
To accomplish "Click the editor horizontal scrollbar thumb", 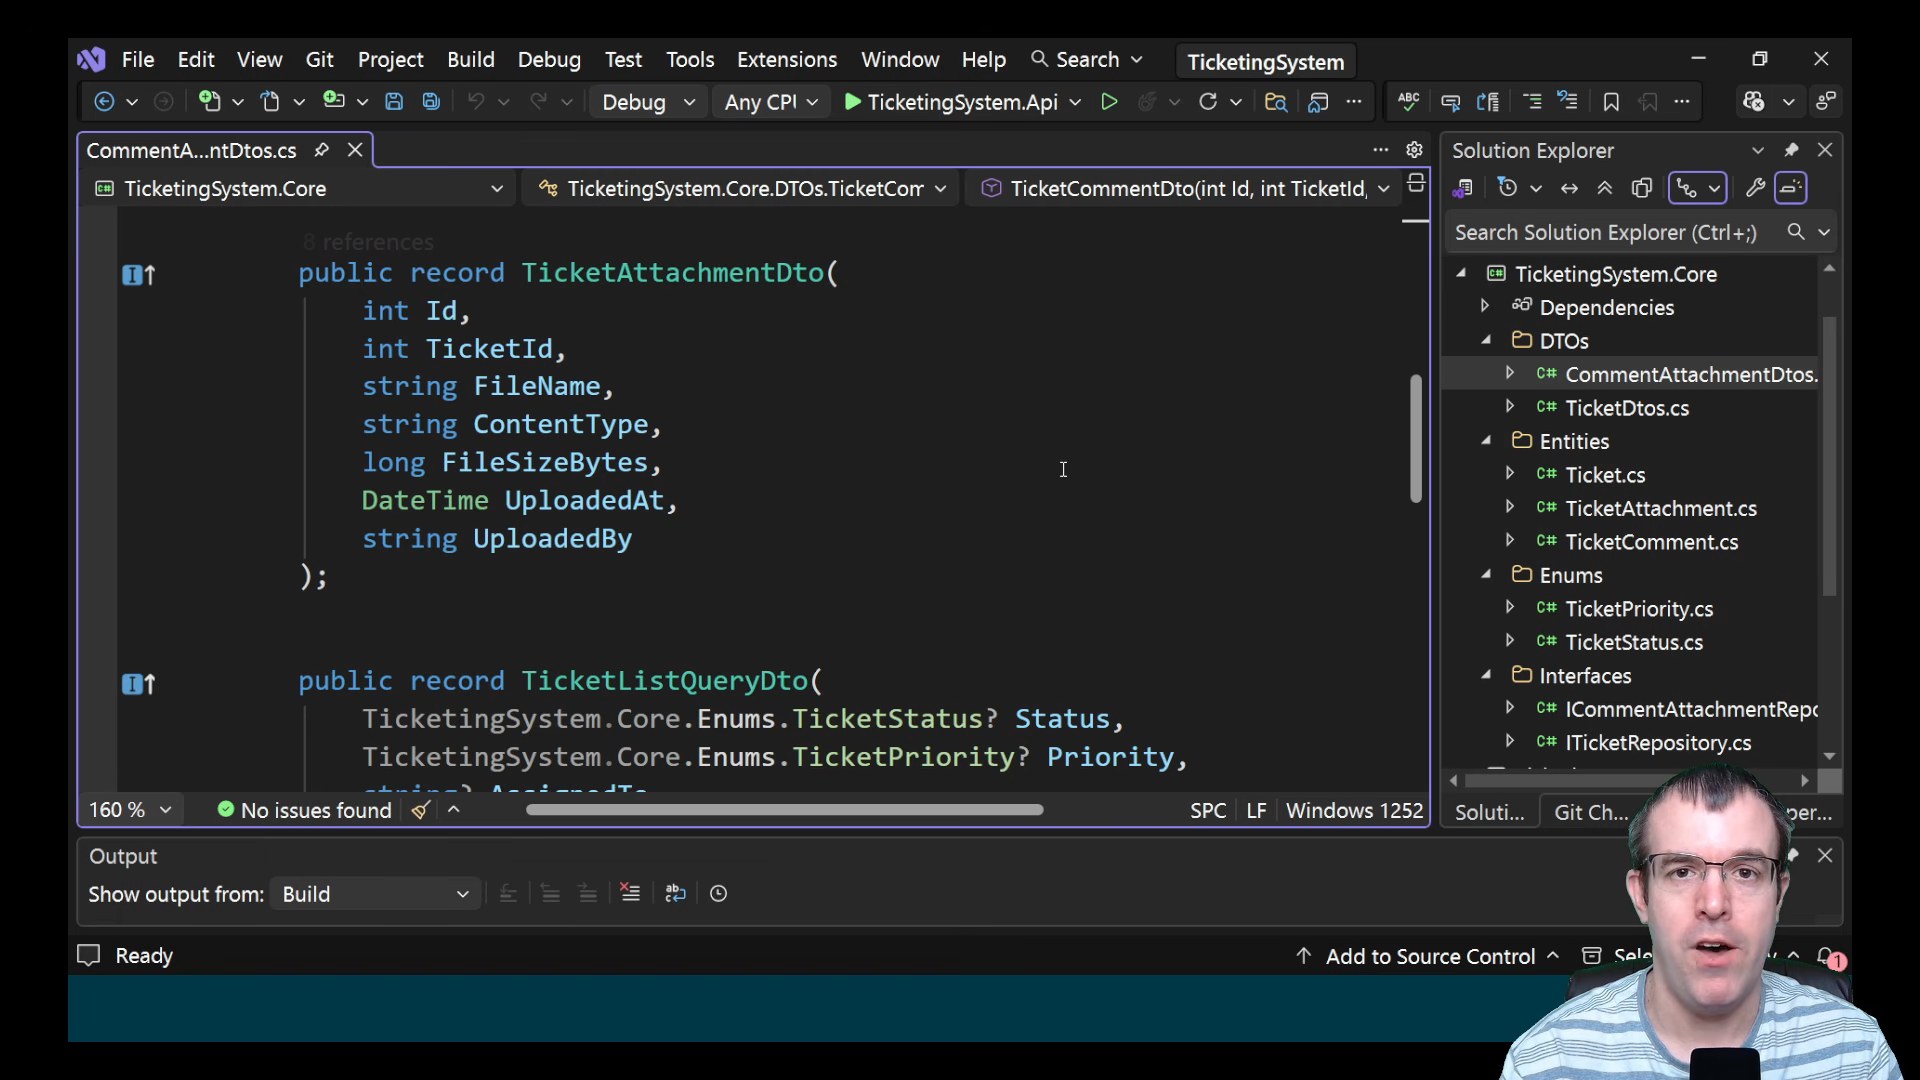I will click(x=785, y=810).
